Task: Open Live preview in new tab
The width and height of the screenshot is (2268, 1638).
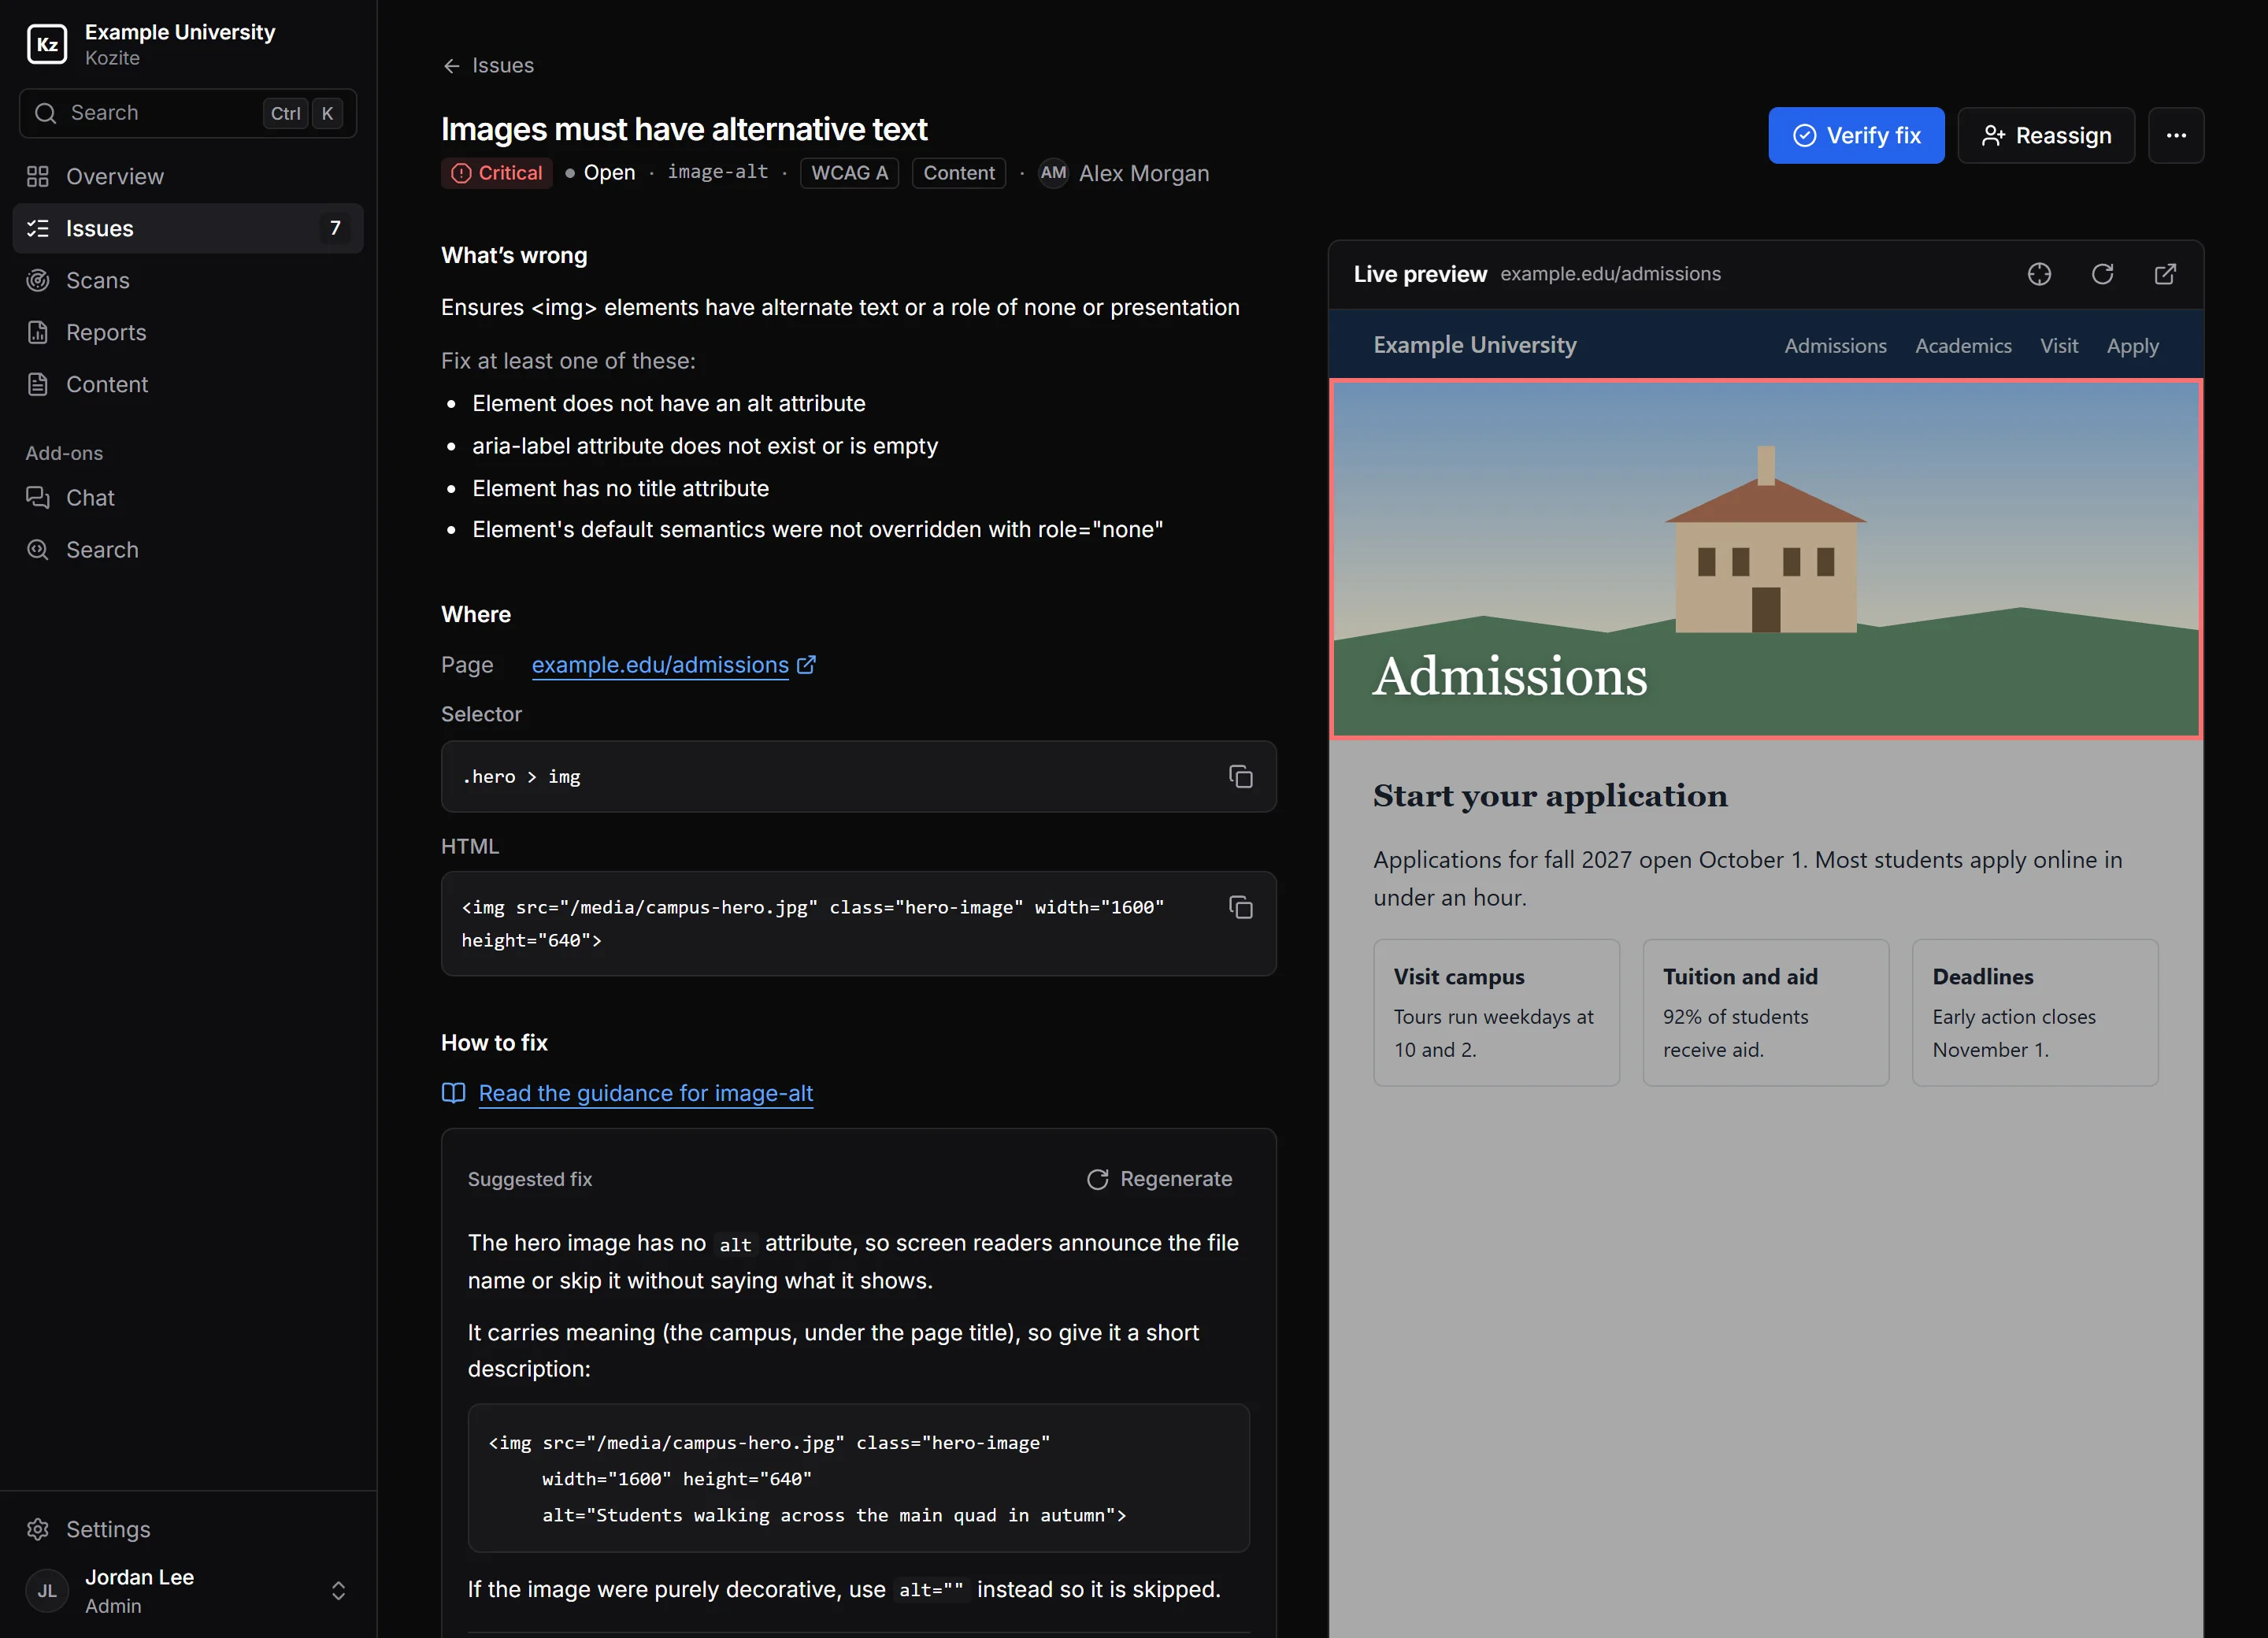Action: click(2165, 274)
